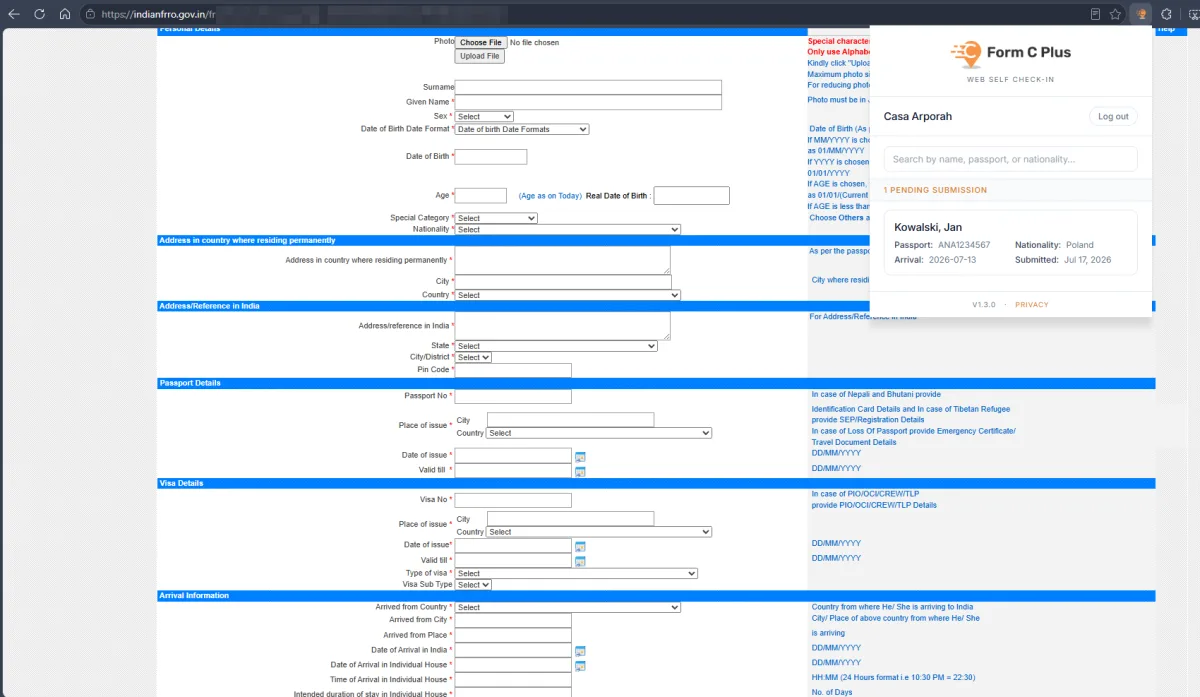Open calendar for passport Valid till
The image size is (1200, 697).
[580, 471]
